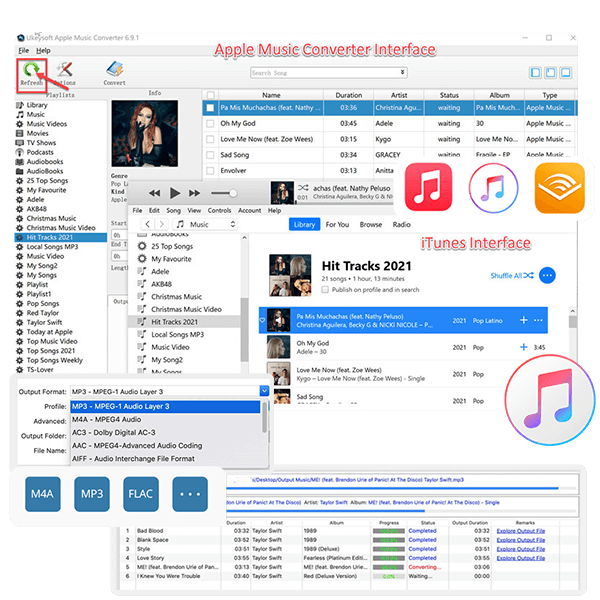Open the File menu in converter
Image resolution: width=600 pixels, height=600 pixels.
[x=23, y=51]
